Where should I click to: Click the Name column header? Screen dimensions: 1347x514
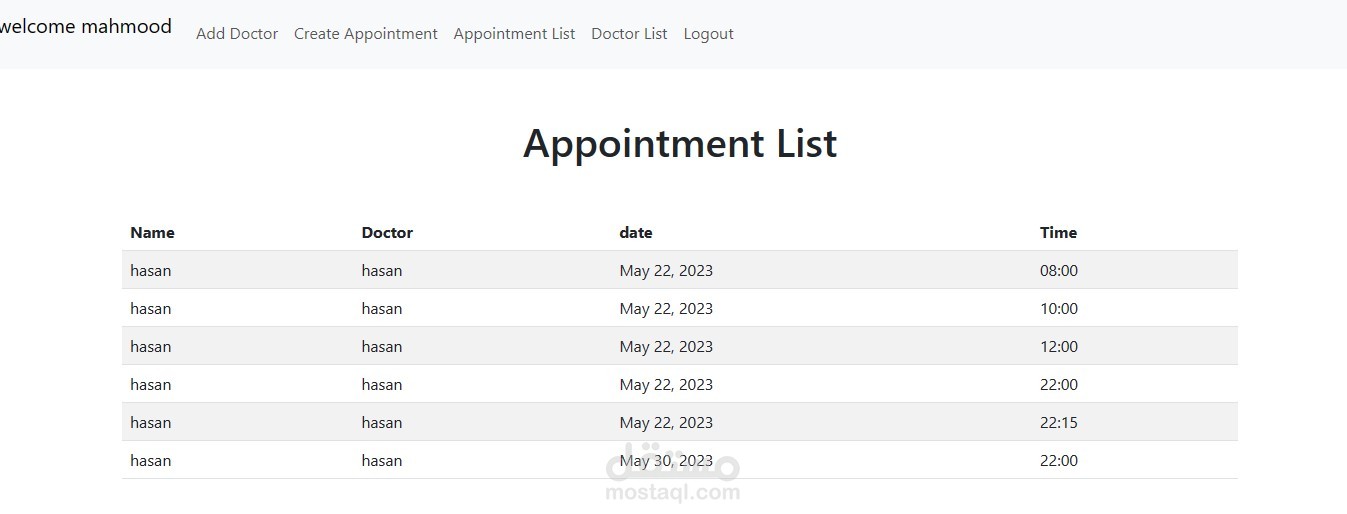point(152,233)
